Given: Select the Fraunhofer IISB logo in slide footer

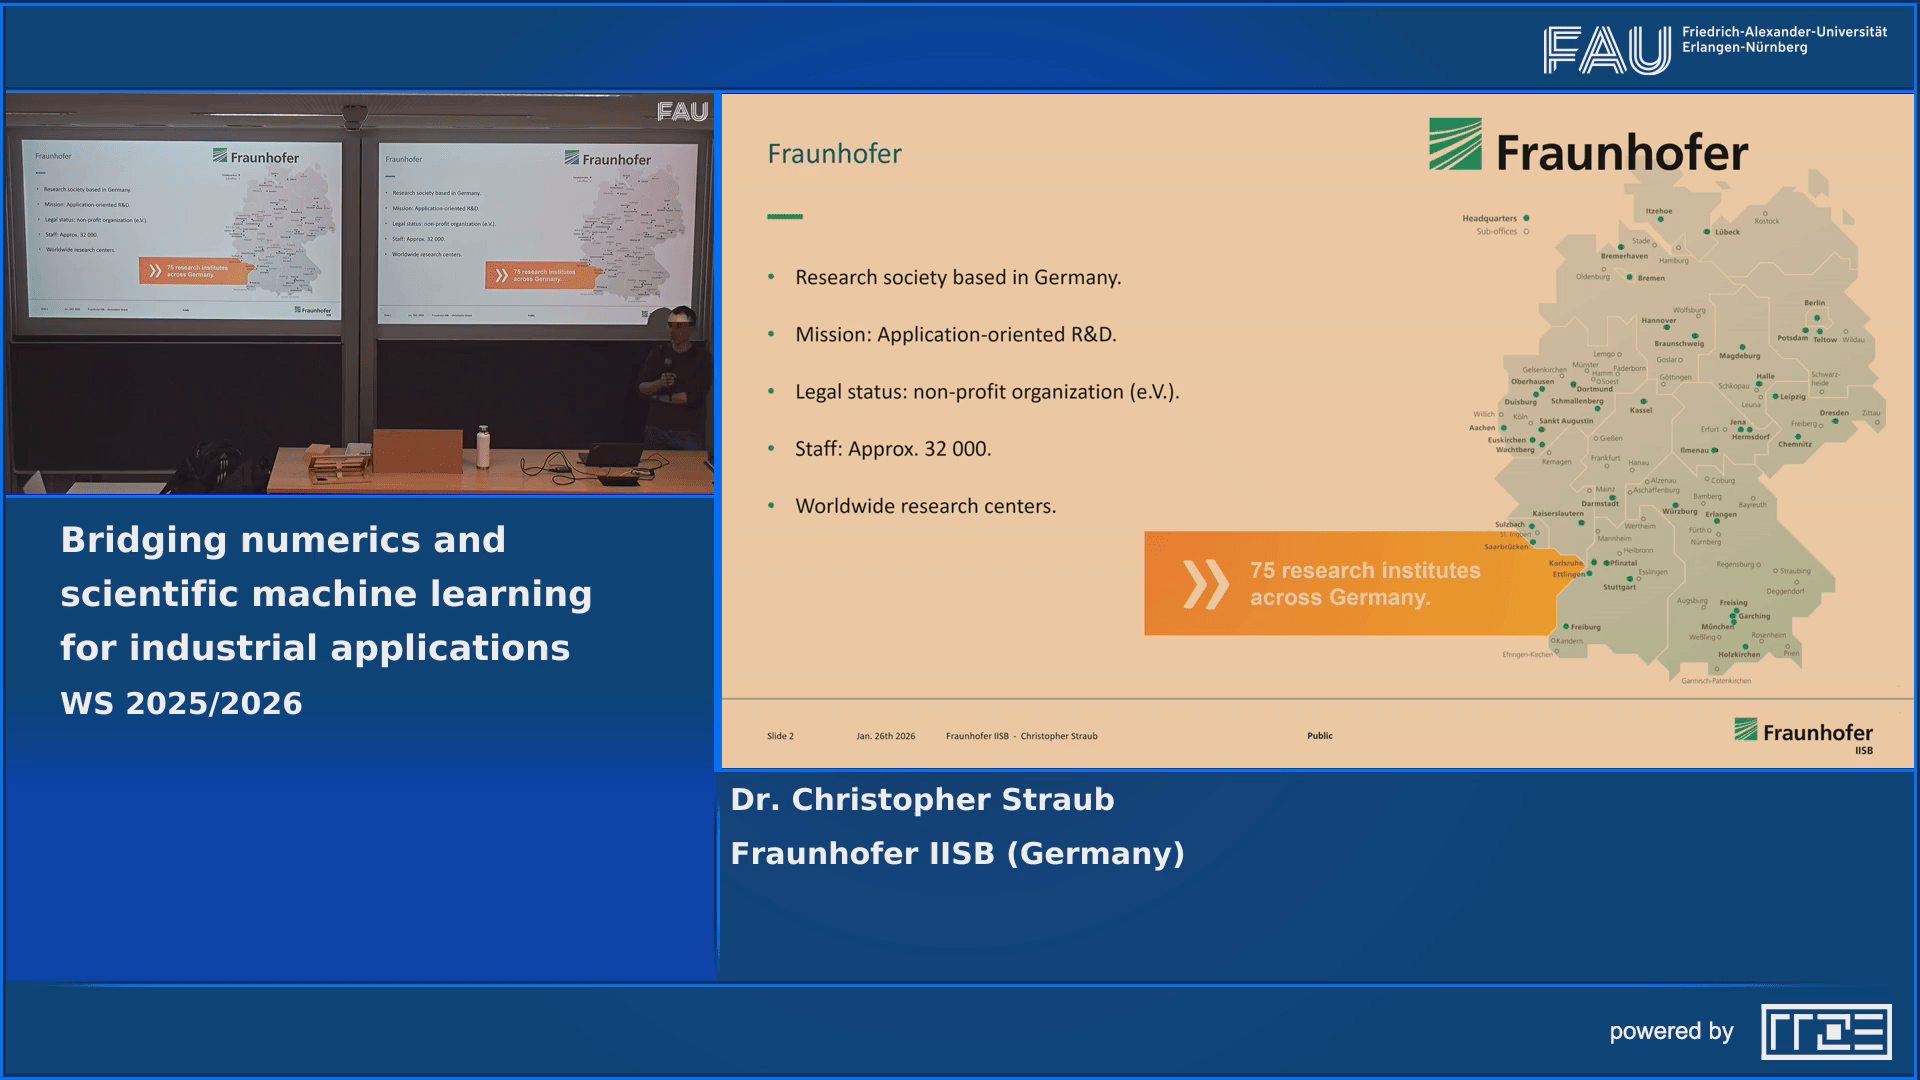Looking at the screenshot, I should (1803, 731).
